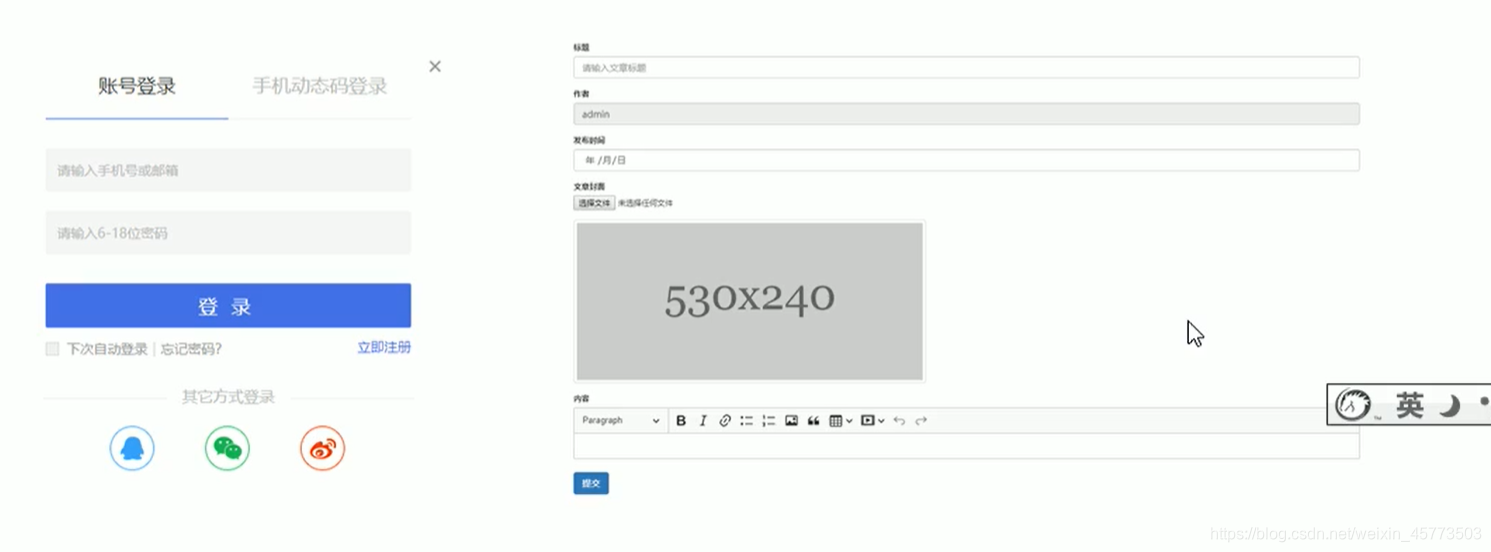Open the Paragraph heading style dropdown

pyautogui.click(x=621, y=421)
